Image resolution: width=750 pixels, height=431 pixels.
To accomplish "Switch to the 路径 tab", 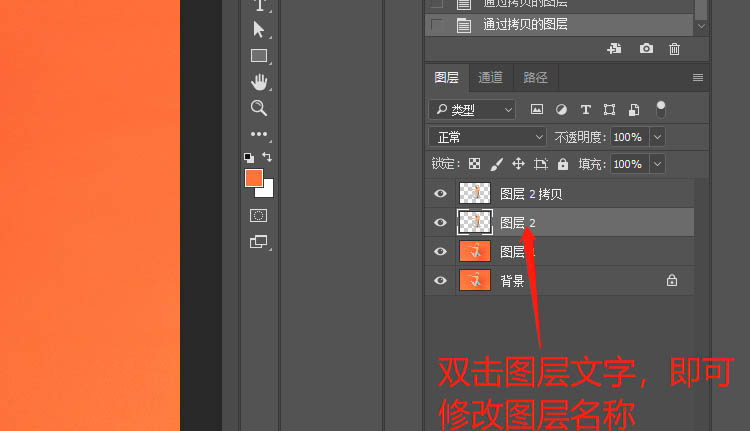I will (x=535, y=78).
